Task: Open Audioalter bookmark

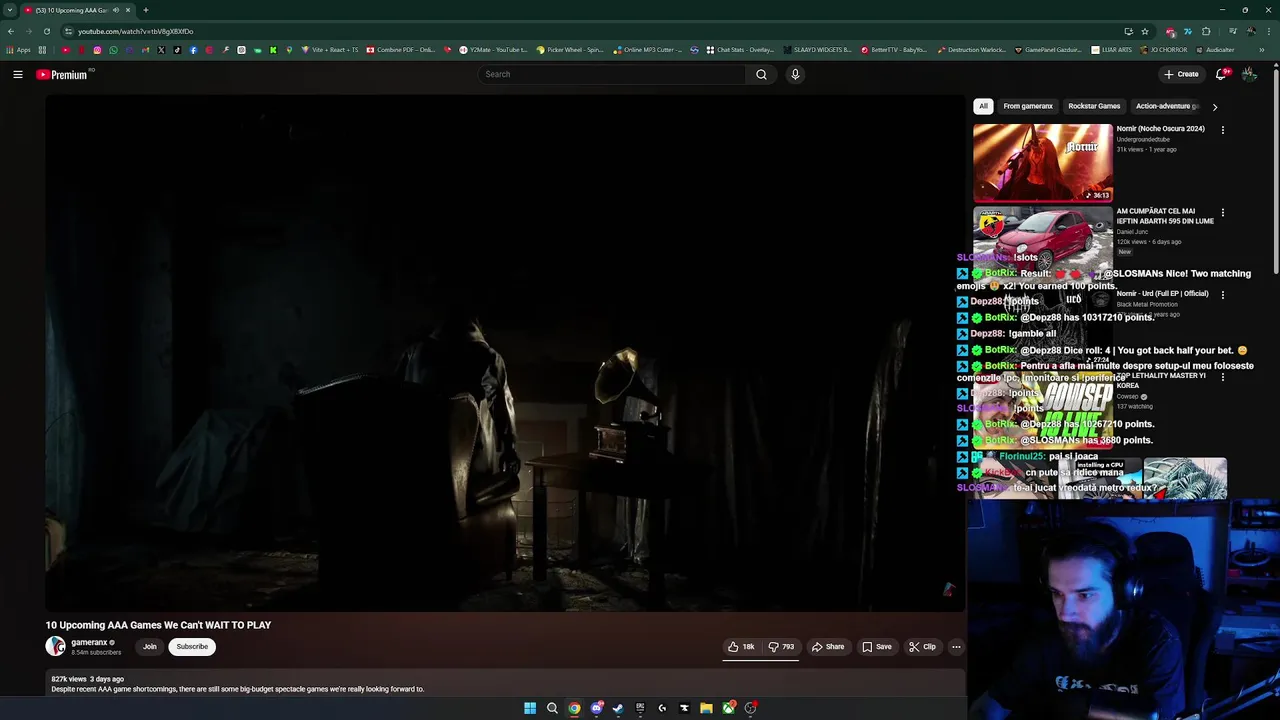Action: point(1214,49)
